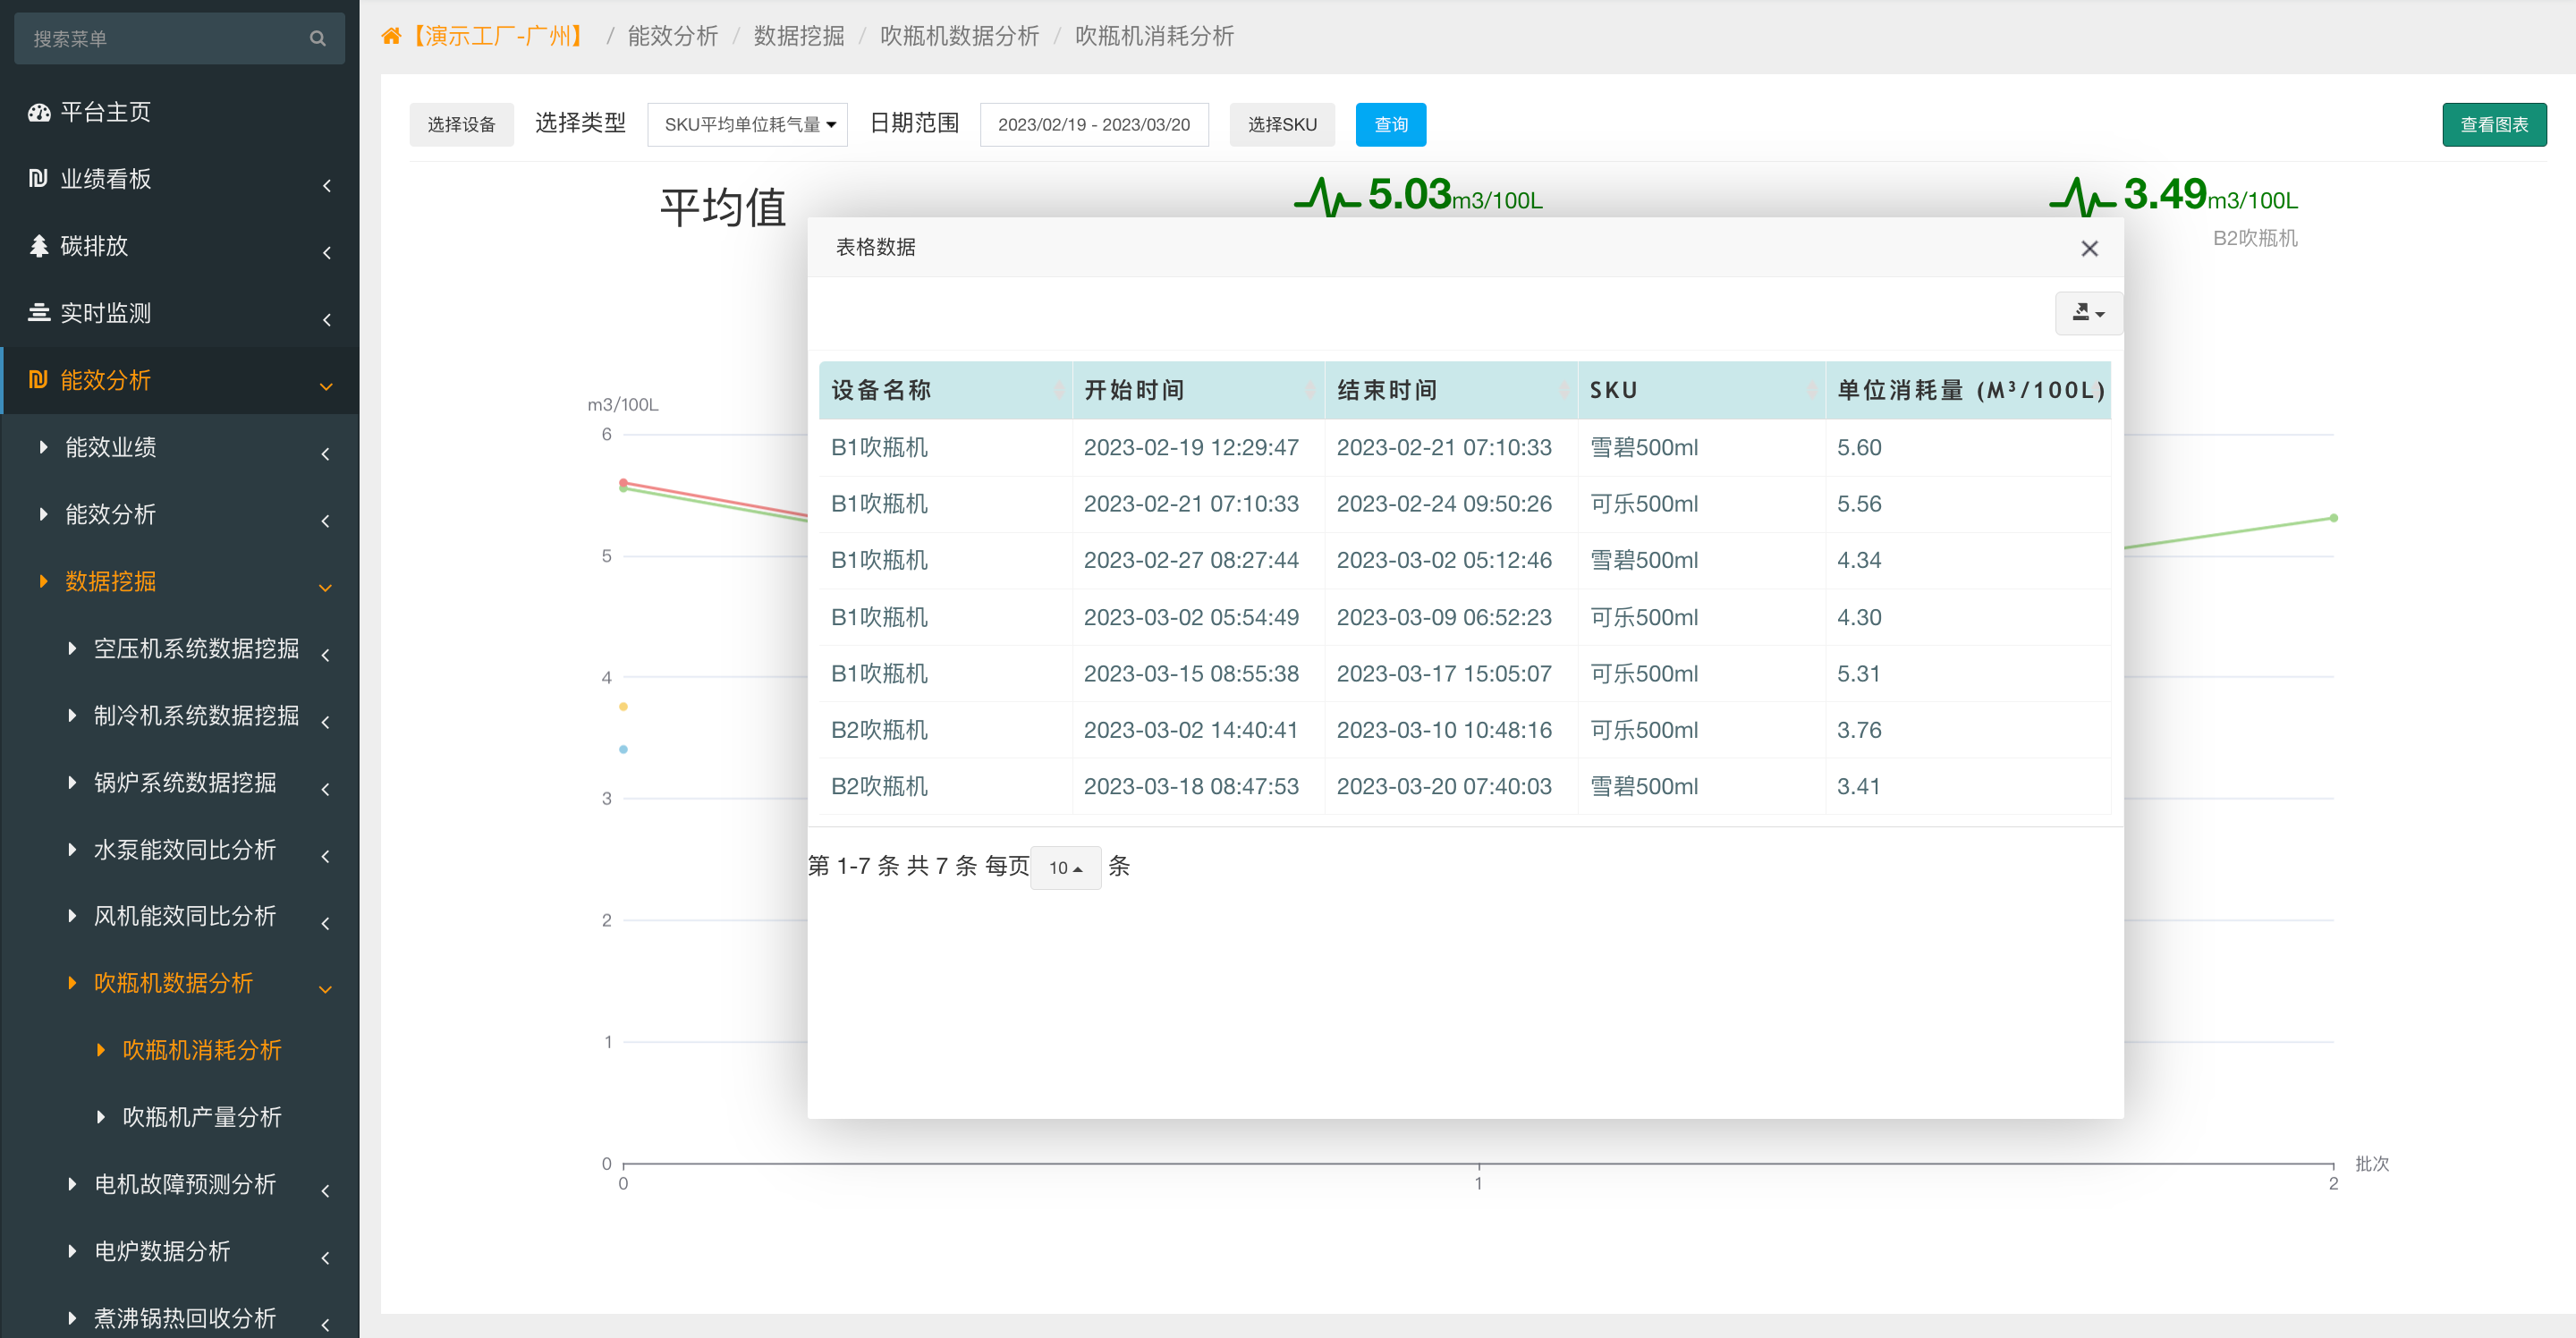The image size is (2576, 1338).
Task: Open 电炉数据分析 menu item
Action: pyautogui.click(x=162, y=1251)
